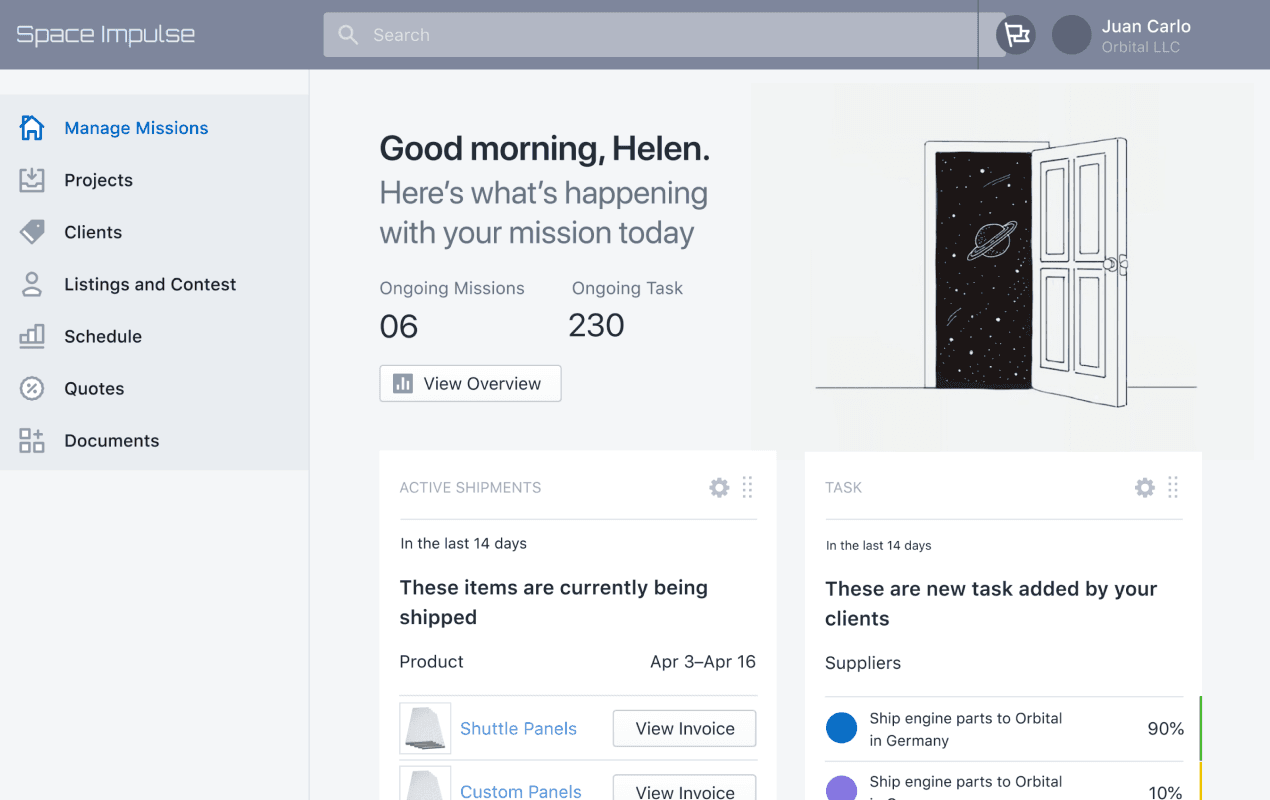Click the Quotes percent icon
This screenshot has width=1270, height=800.
coord(32,388)
